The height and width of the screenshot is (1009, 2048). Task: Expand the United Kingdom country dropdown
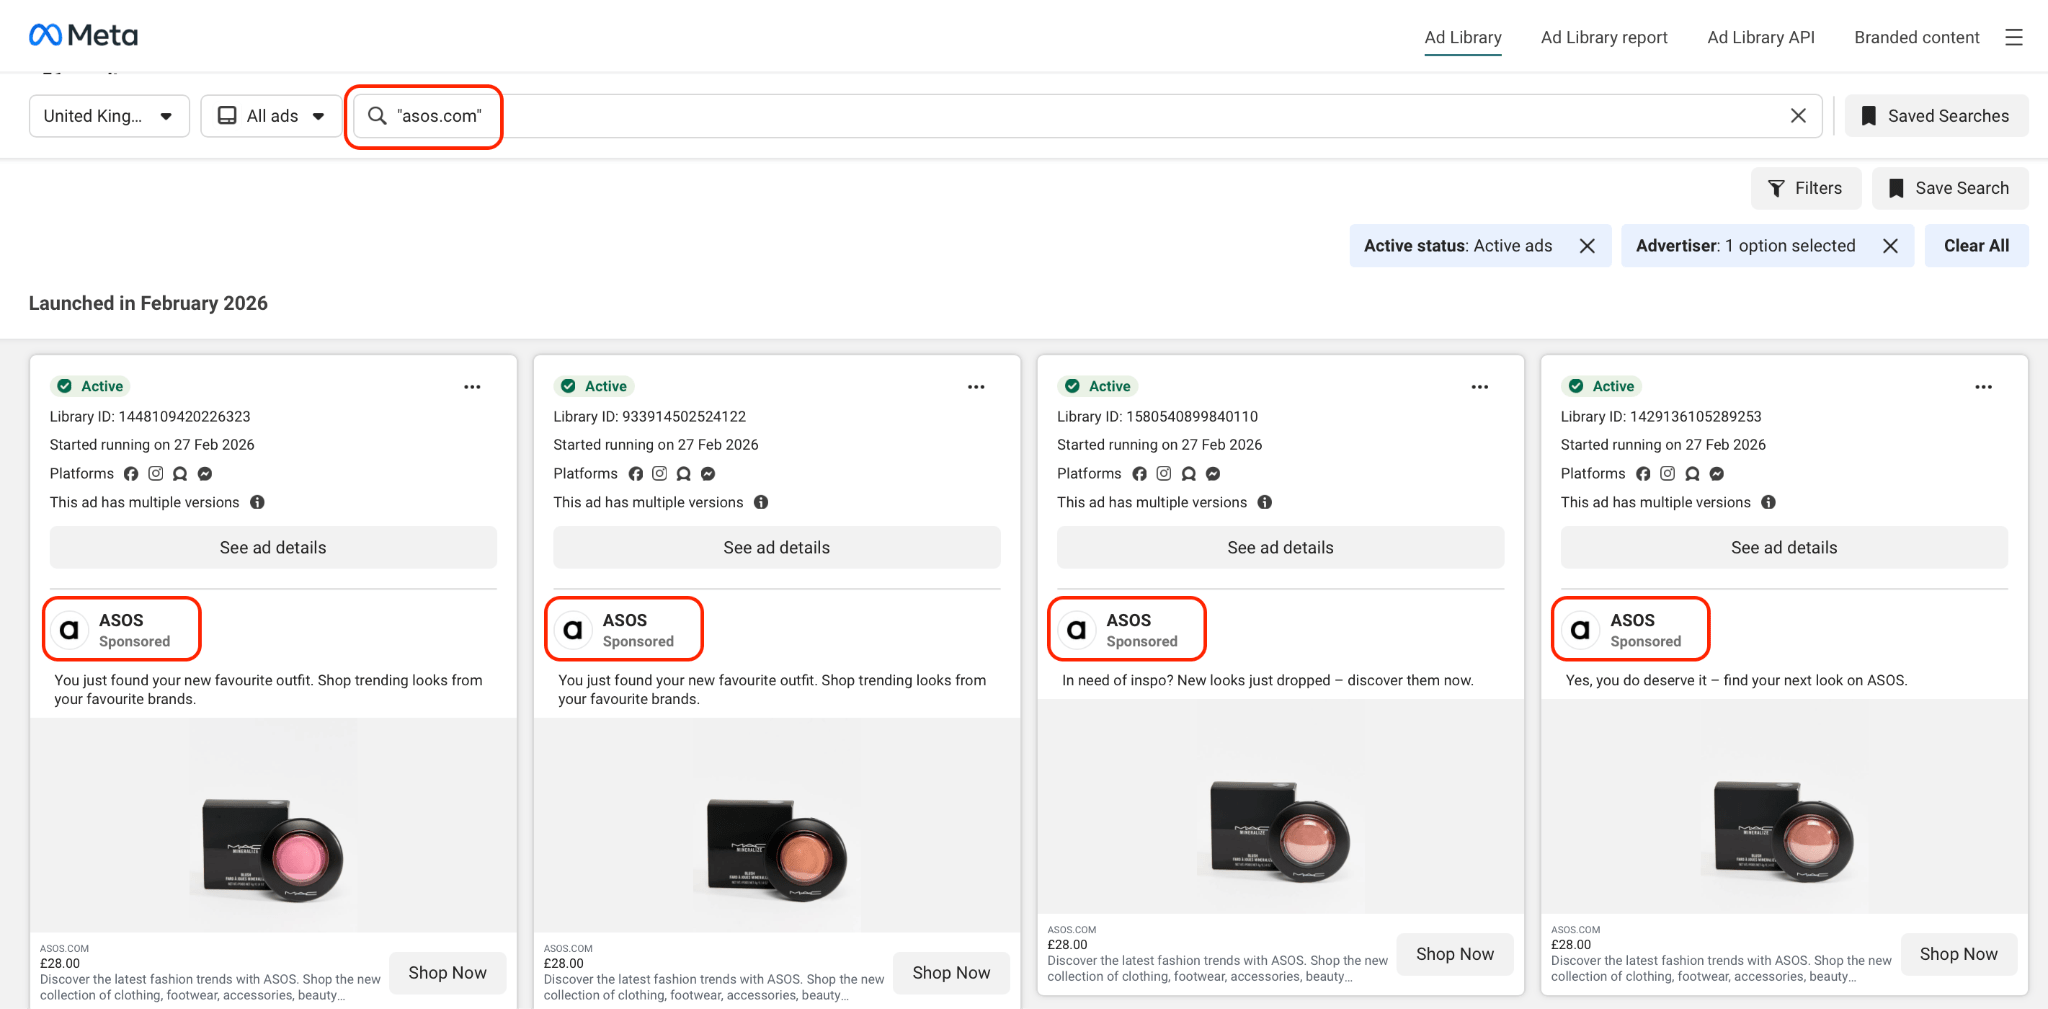pyautogui.click(x=109, y=116)
